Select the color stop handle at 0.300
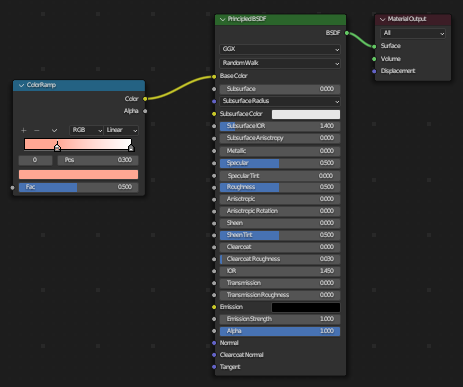Image resolution: width=463 pixels, height=387 pixels. [57, 147]
